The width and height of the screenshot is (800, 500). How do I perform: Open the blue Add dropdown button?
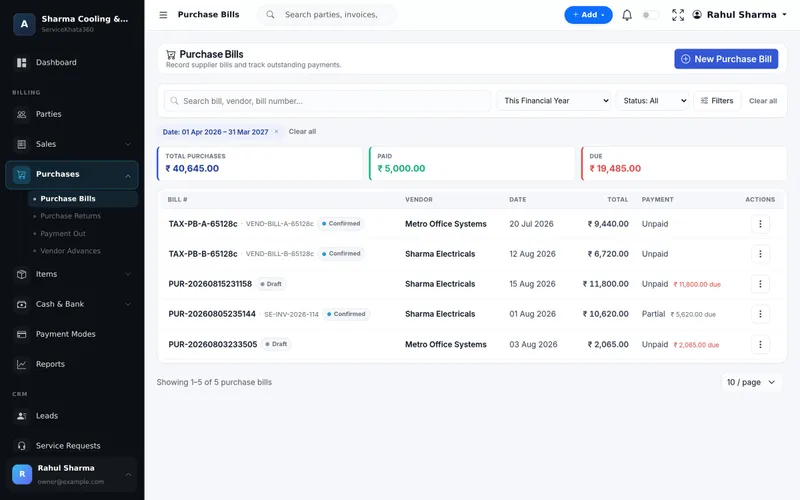click(588, 15)
